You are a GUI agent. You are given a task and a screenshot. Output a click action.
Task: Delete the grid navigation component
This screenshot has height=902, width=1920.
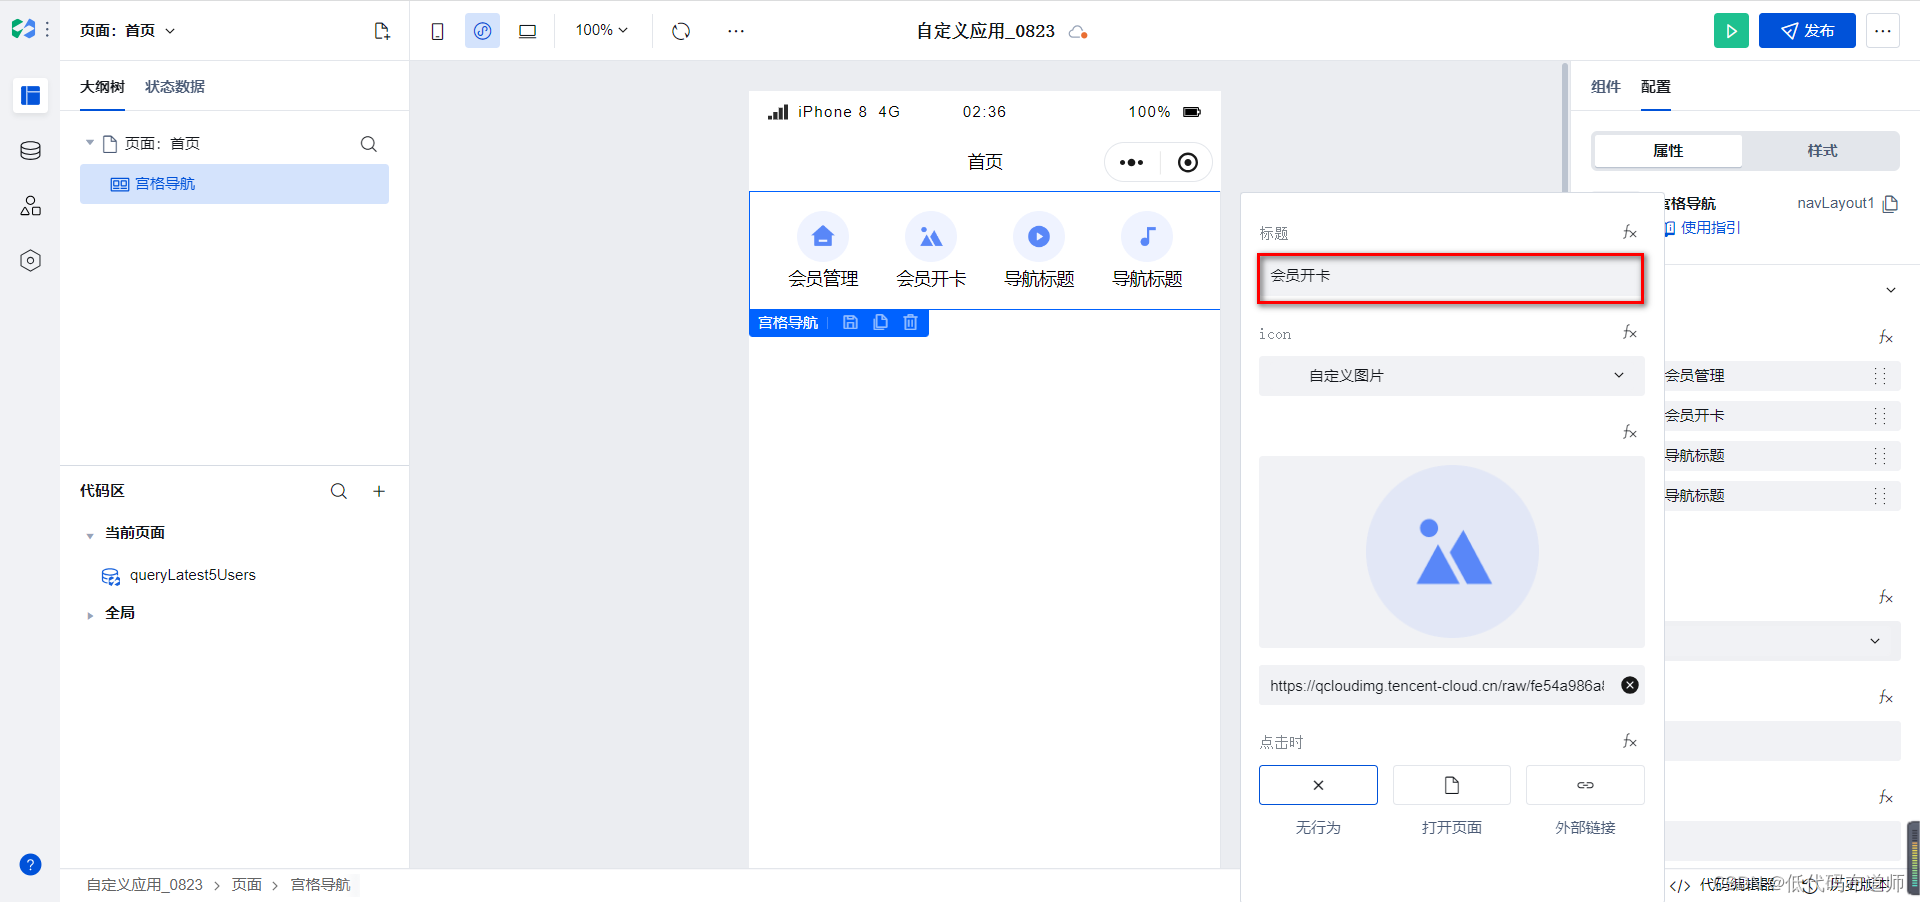[910, 323]
